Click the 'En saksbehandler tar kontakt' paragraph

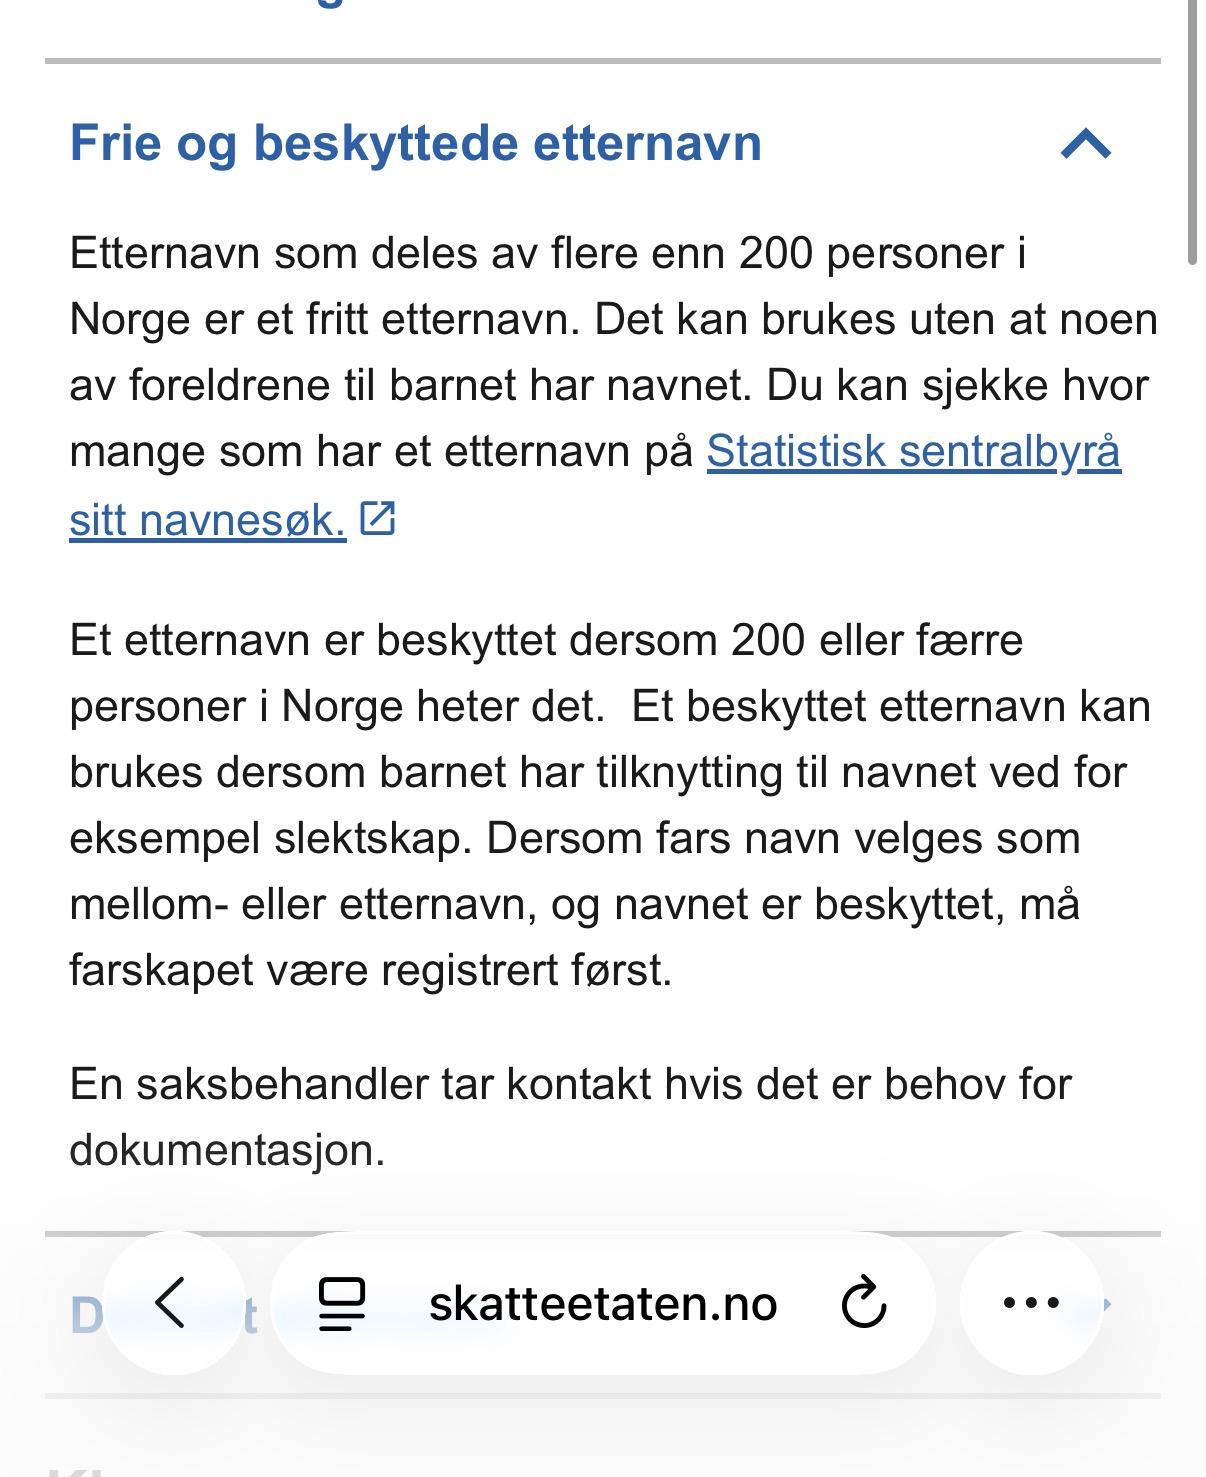(570, 1084)
